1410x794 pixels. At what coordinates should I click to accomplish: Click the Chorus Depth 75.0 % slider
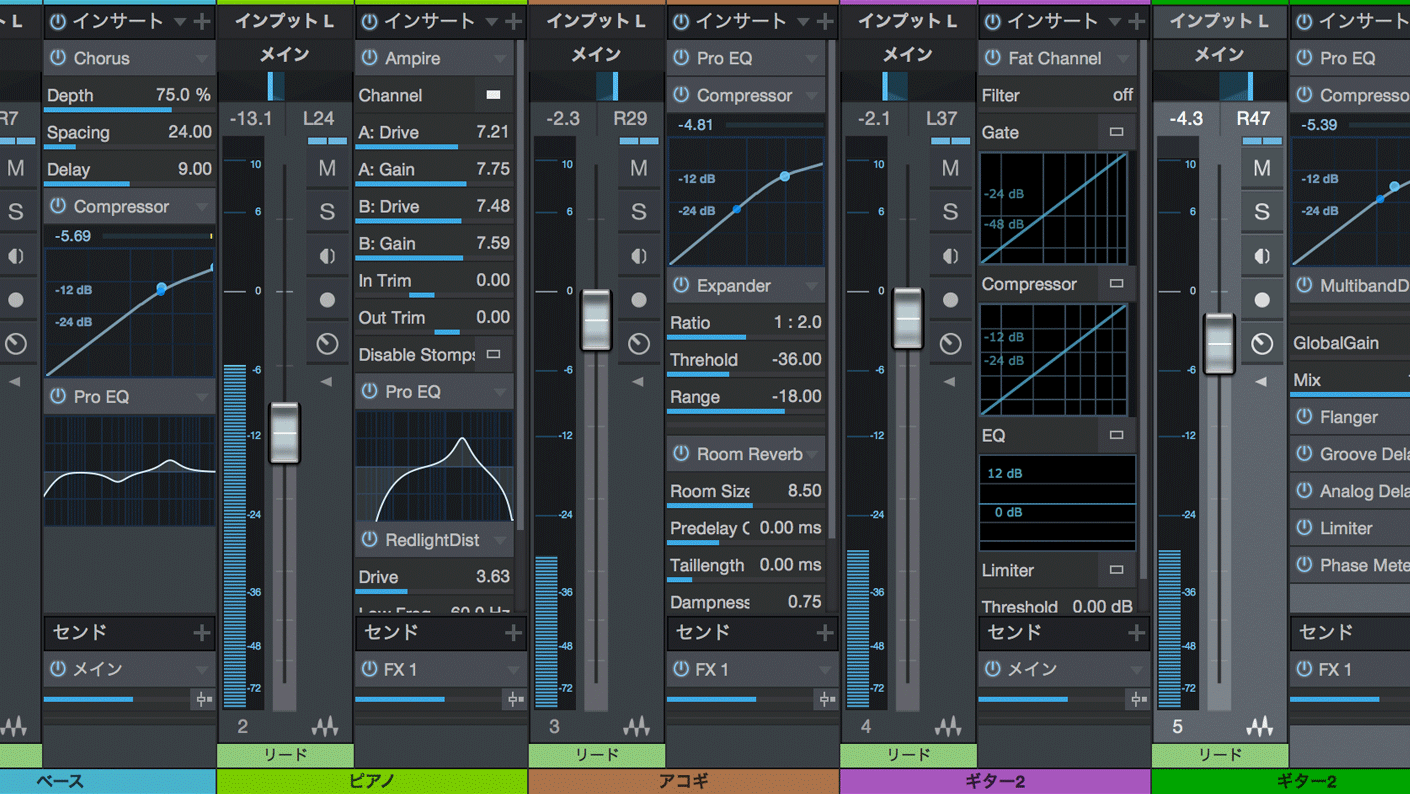coord(130,96)
